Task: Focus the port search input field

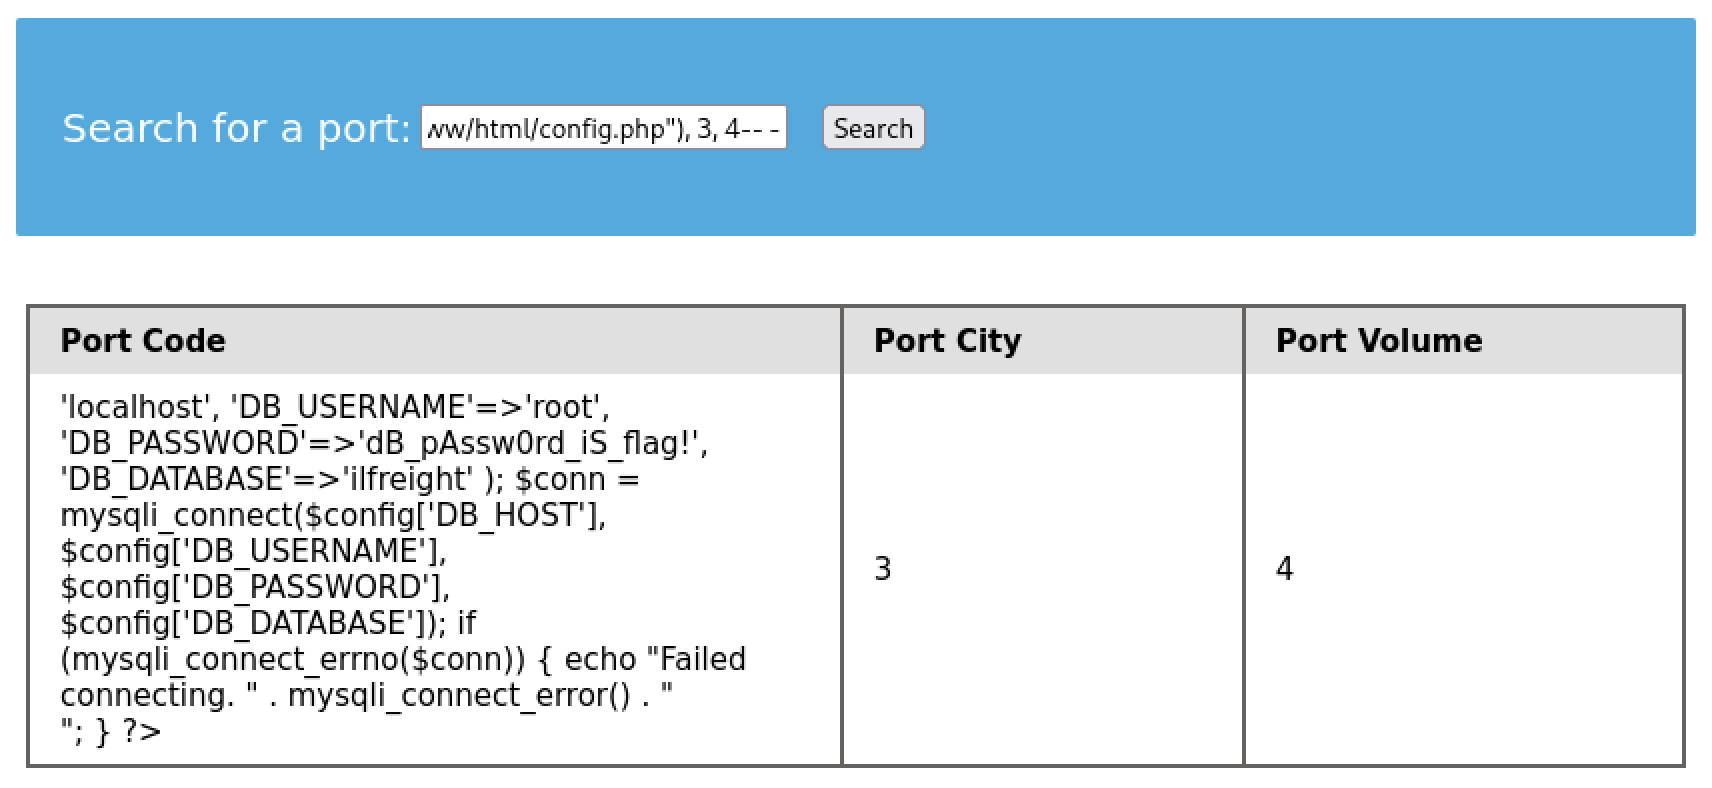Action: pos(603,128)
